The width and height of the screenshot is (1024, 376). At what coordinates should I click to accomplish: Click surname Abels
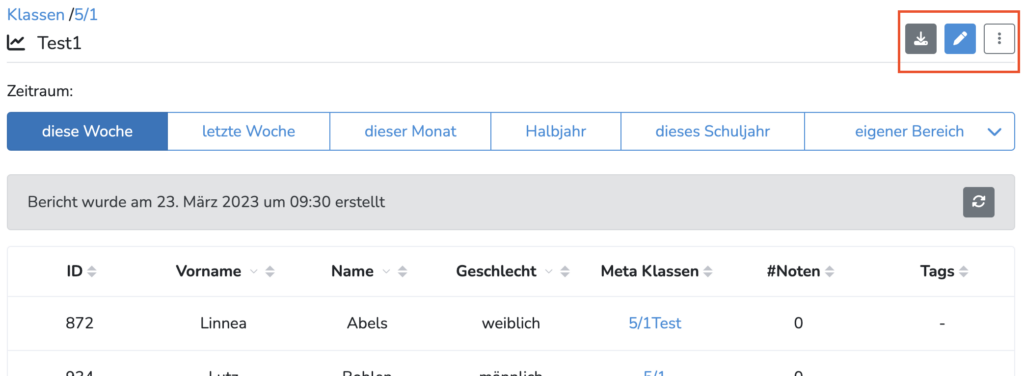(366, 322)
